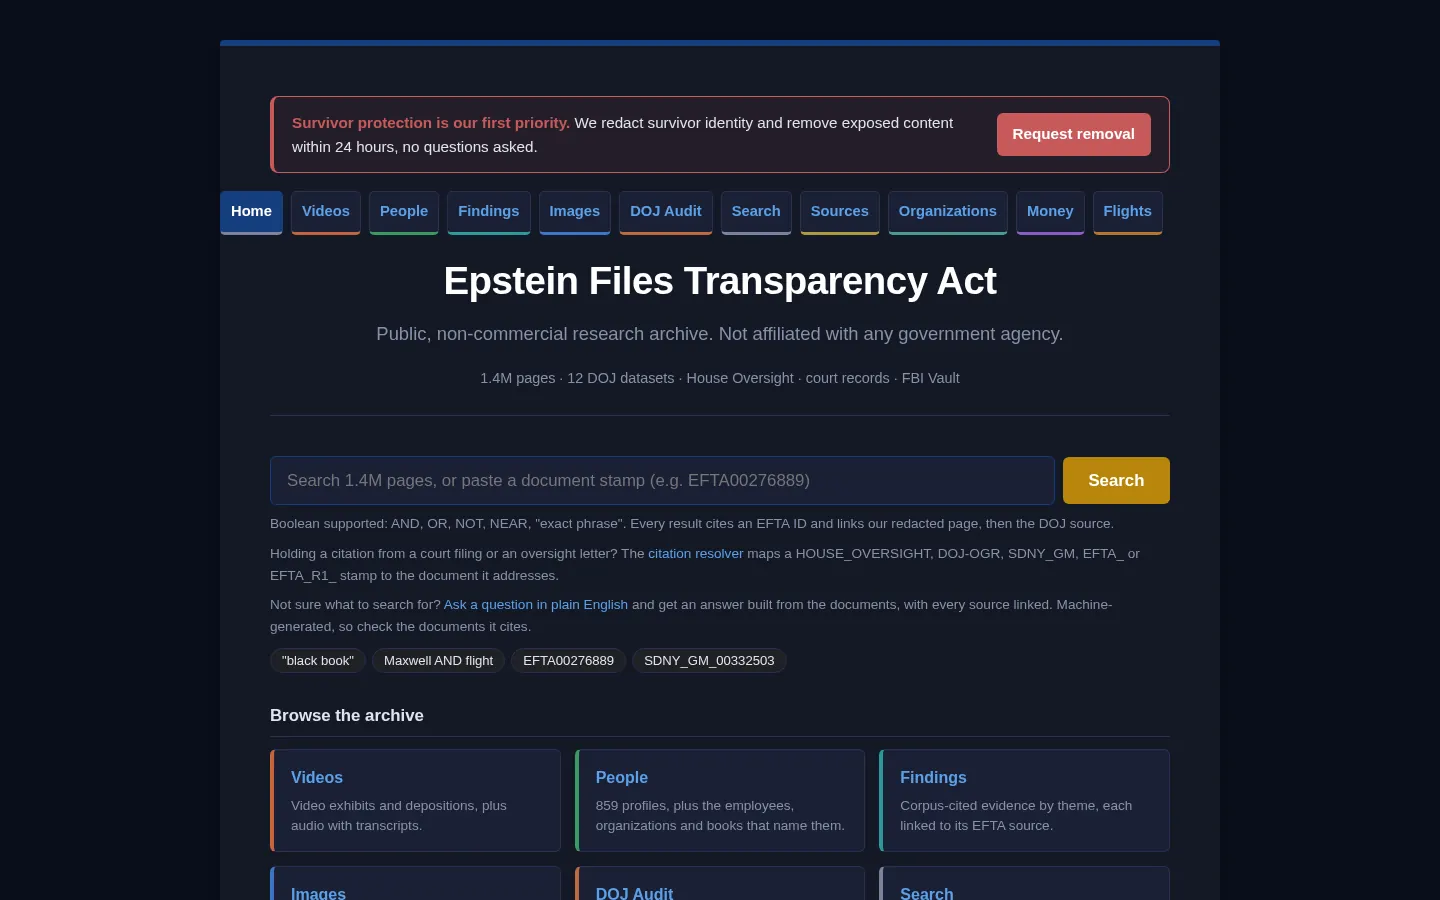This screenshot has width=1440, height=900.
Task: Select the Images tab
Action: (x=575, y=212)
